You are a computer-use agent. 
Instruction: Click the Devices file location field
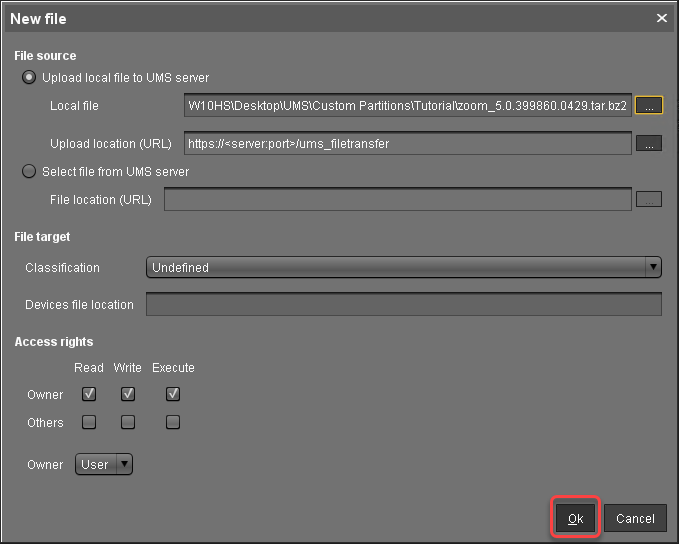(x=403, y=304)
